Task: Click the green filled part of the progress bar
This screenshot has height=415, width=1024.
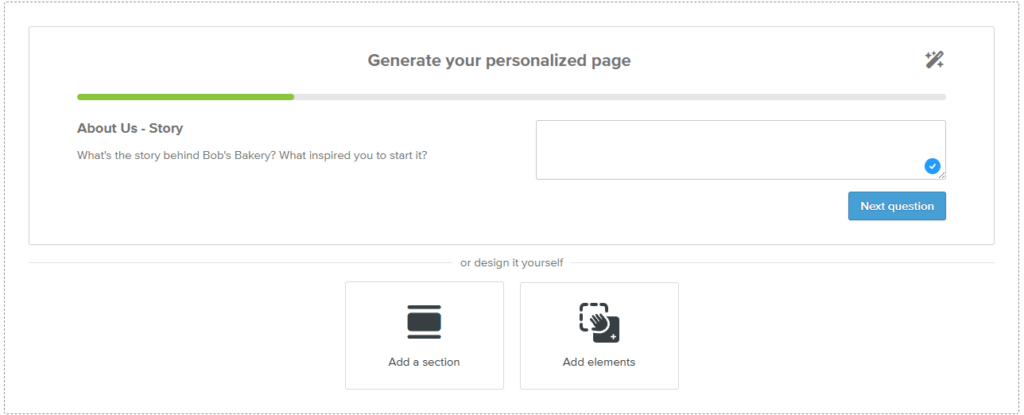Action: [185, 97]
